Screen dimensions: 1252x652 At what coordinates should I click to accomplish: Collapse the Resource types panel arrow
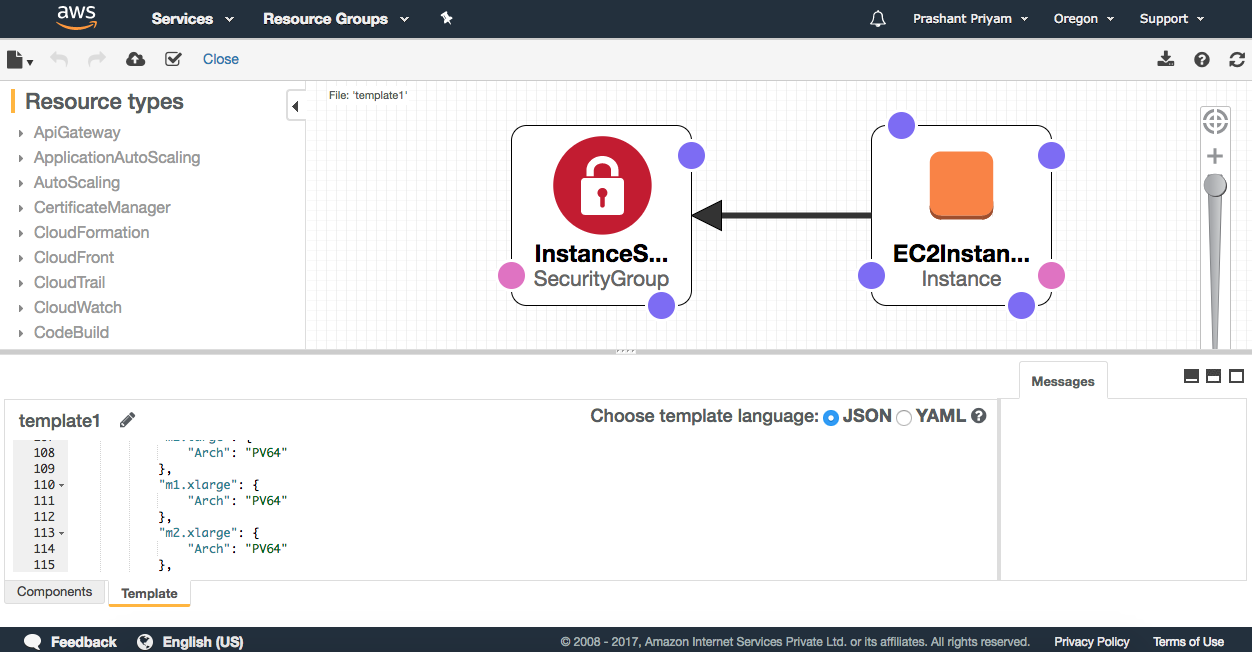tap(296, 105)
